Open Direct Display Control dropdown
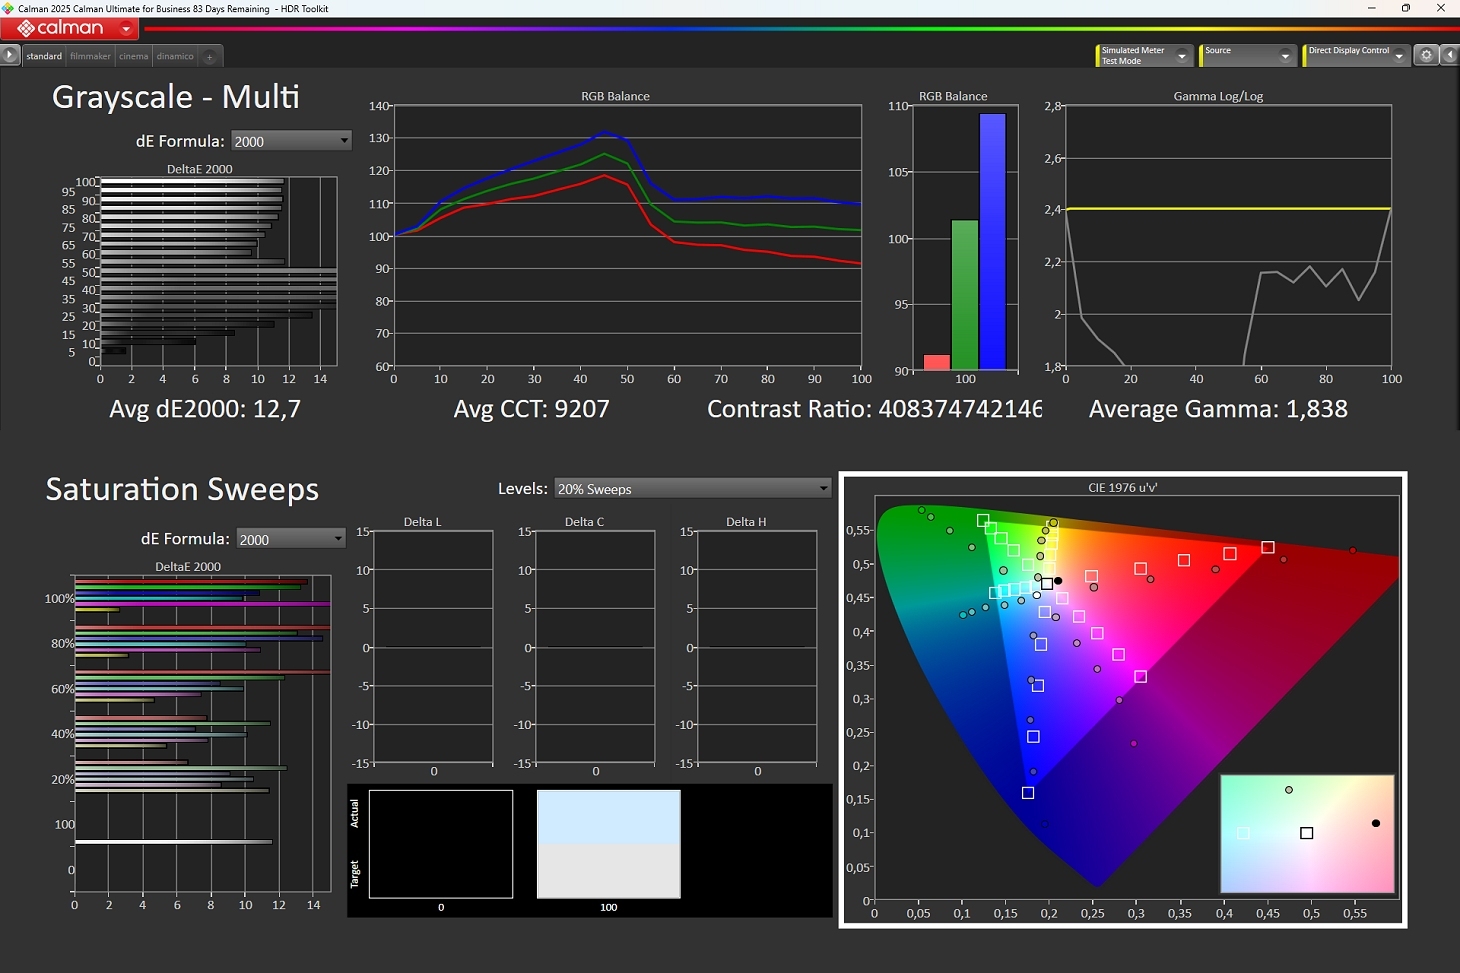This screenshot has width=1460, height=973. coord(1398,56)
